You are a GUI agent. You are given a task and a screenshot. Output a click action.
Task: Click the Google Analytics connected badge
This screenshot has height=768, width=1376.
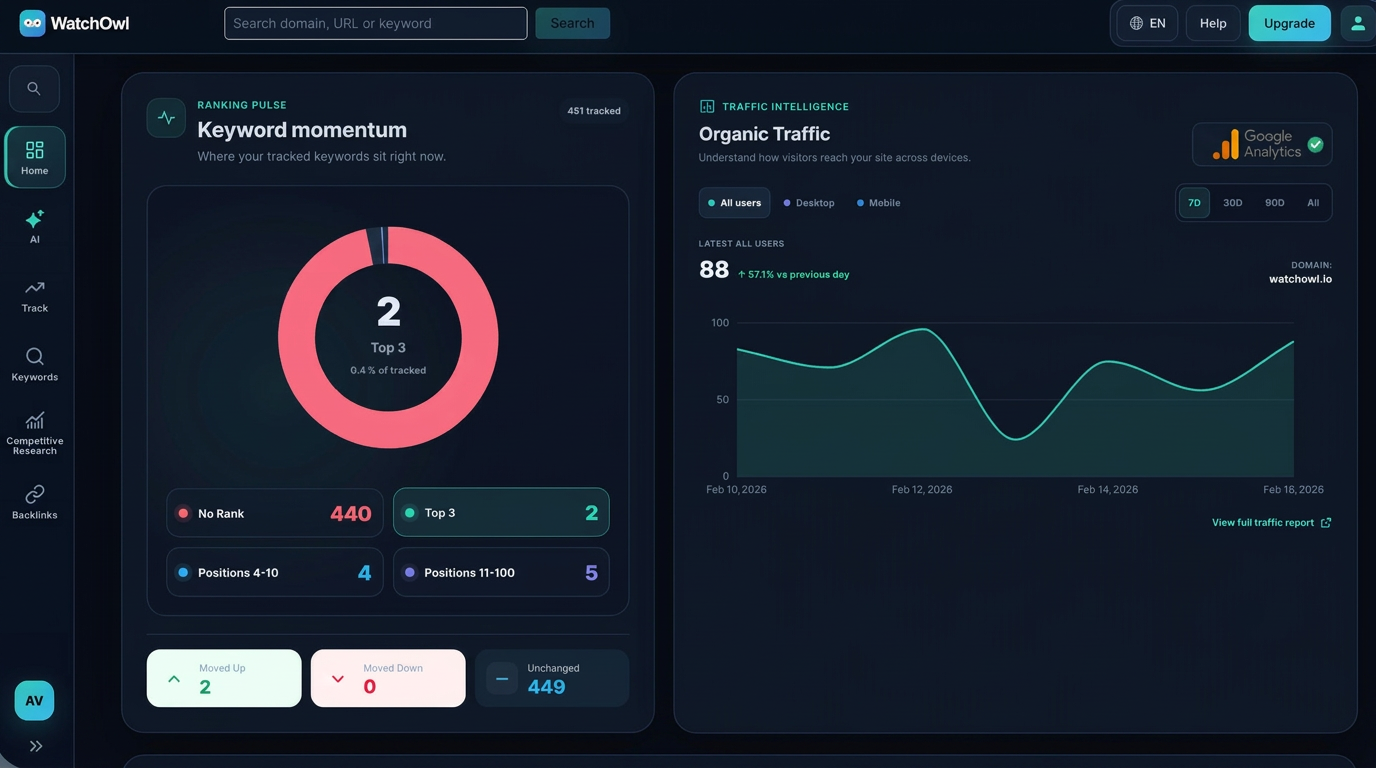[1262, 144]
